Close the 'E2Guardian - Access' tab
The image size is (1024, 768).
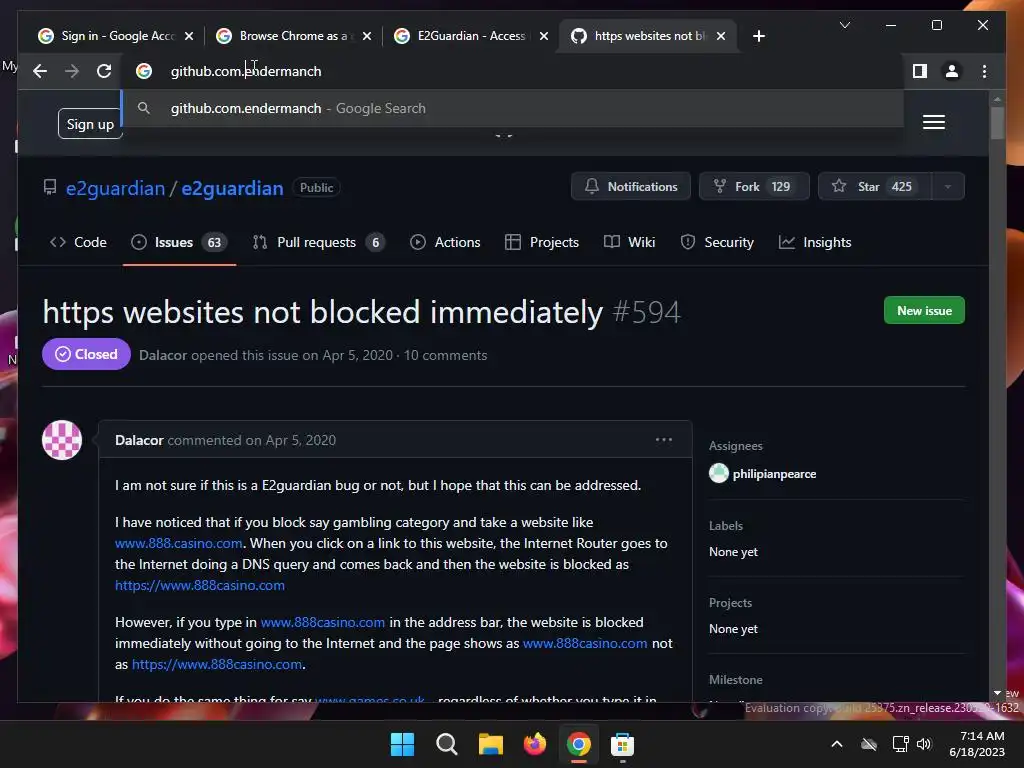click(x=544, y=36)
